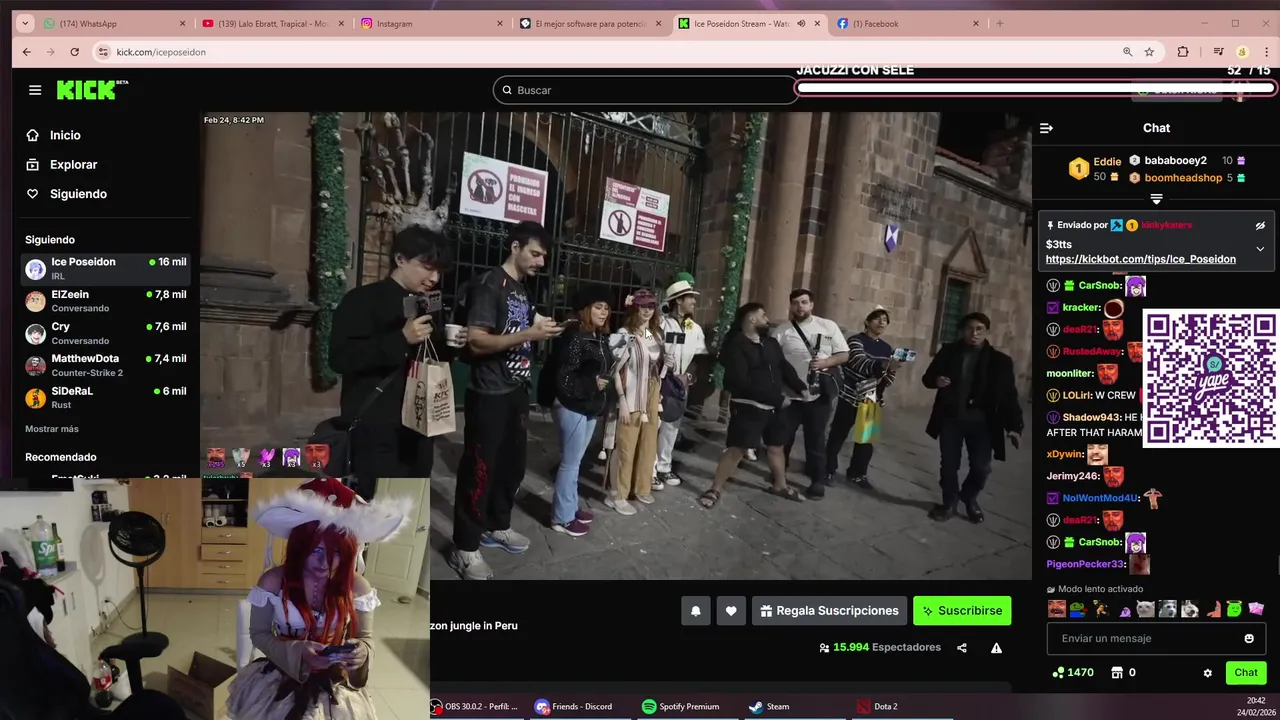Open the emoji picker in chat
Image resolution: width=1280 pixels, height=720 pixels.
tap(1248, 638)
